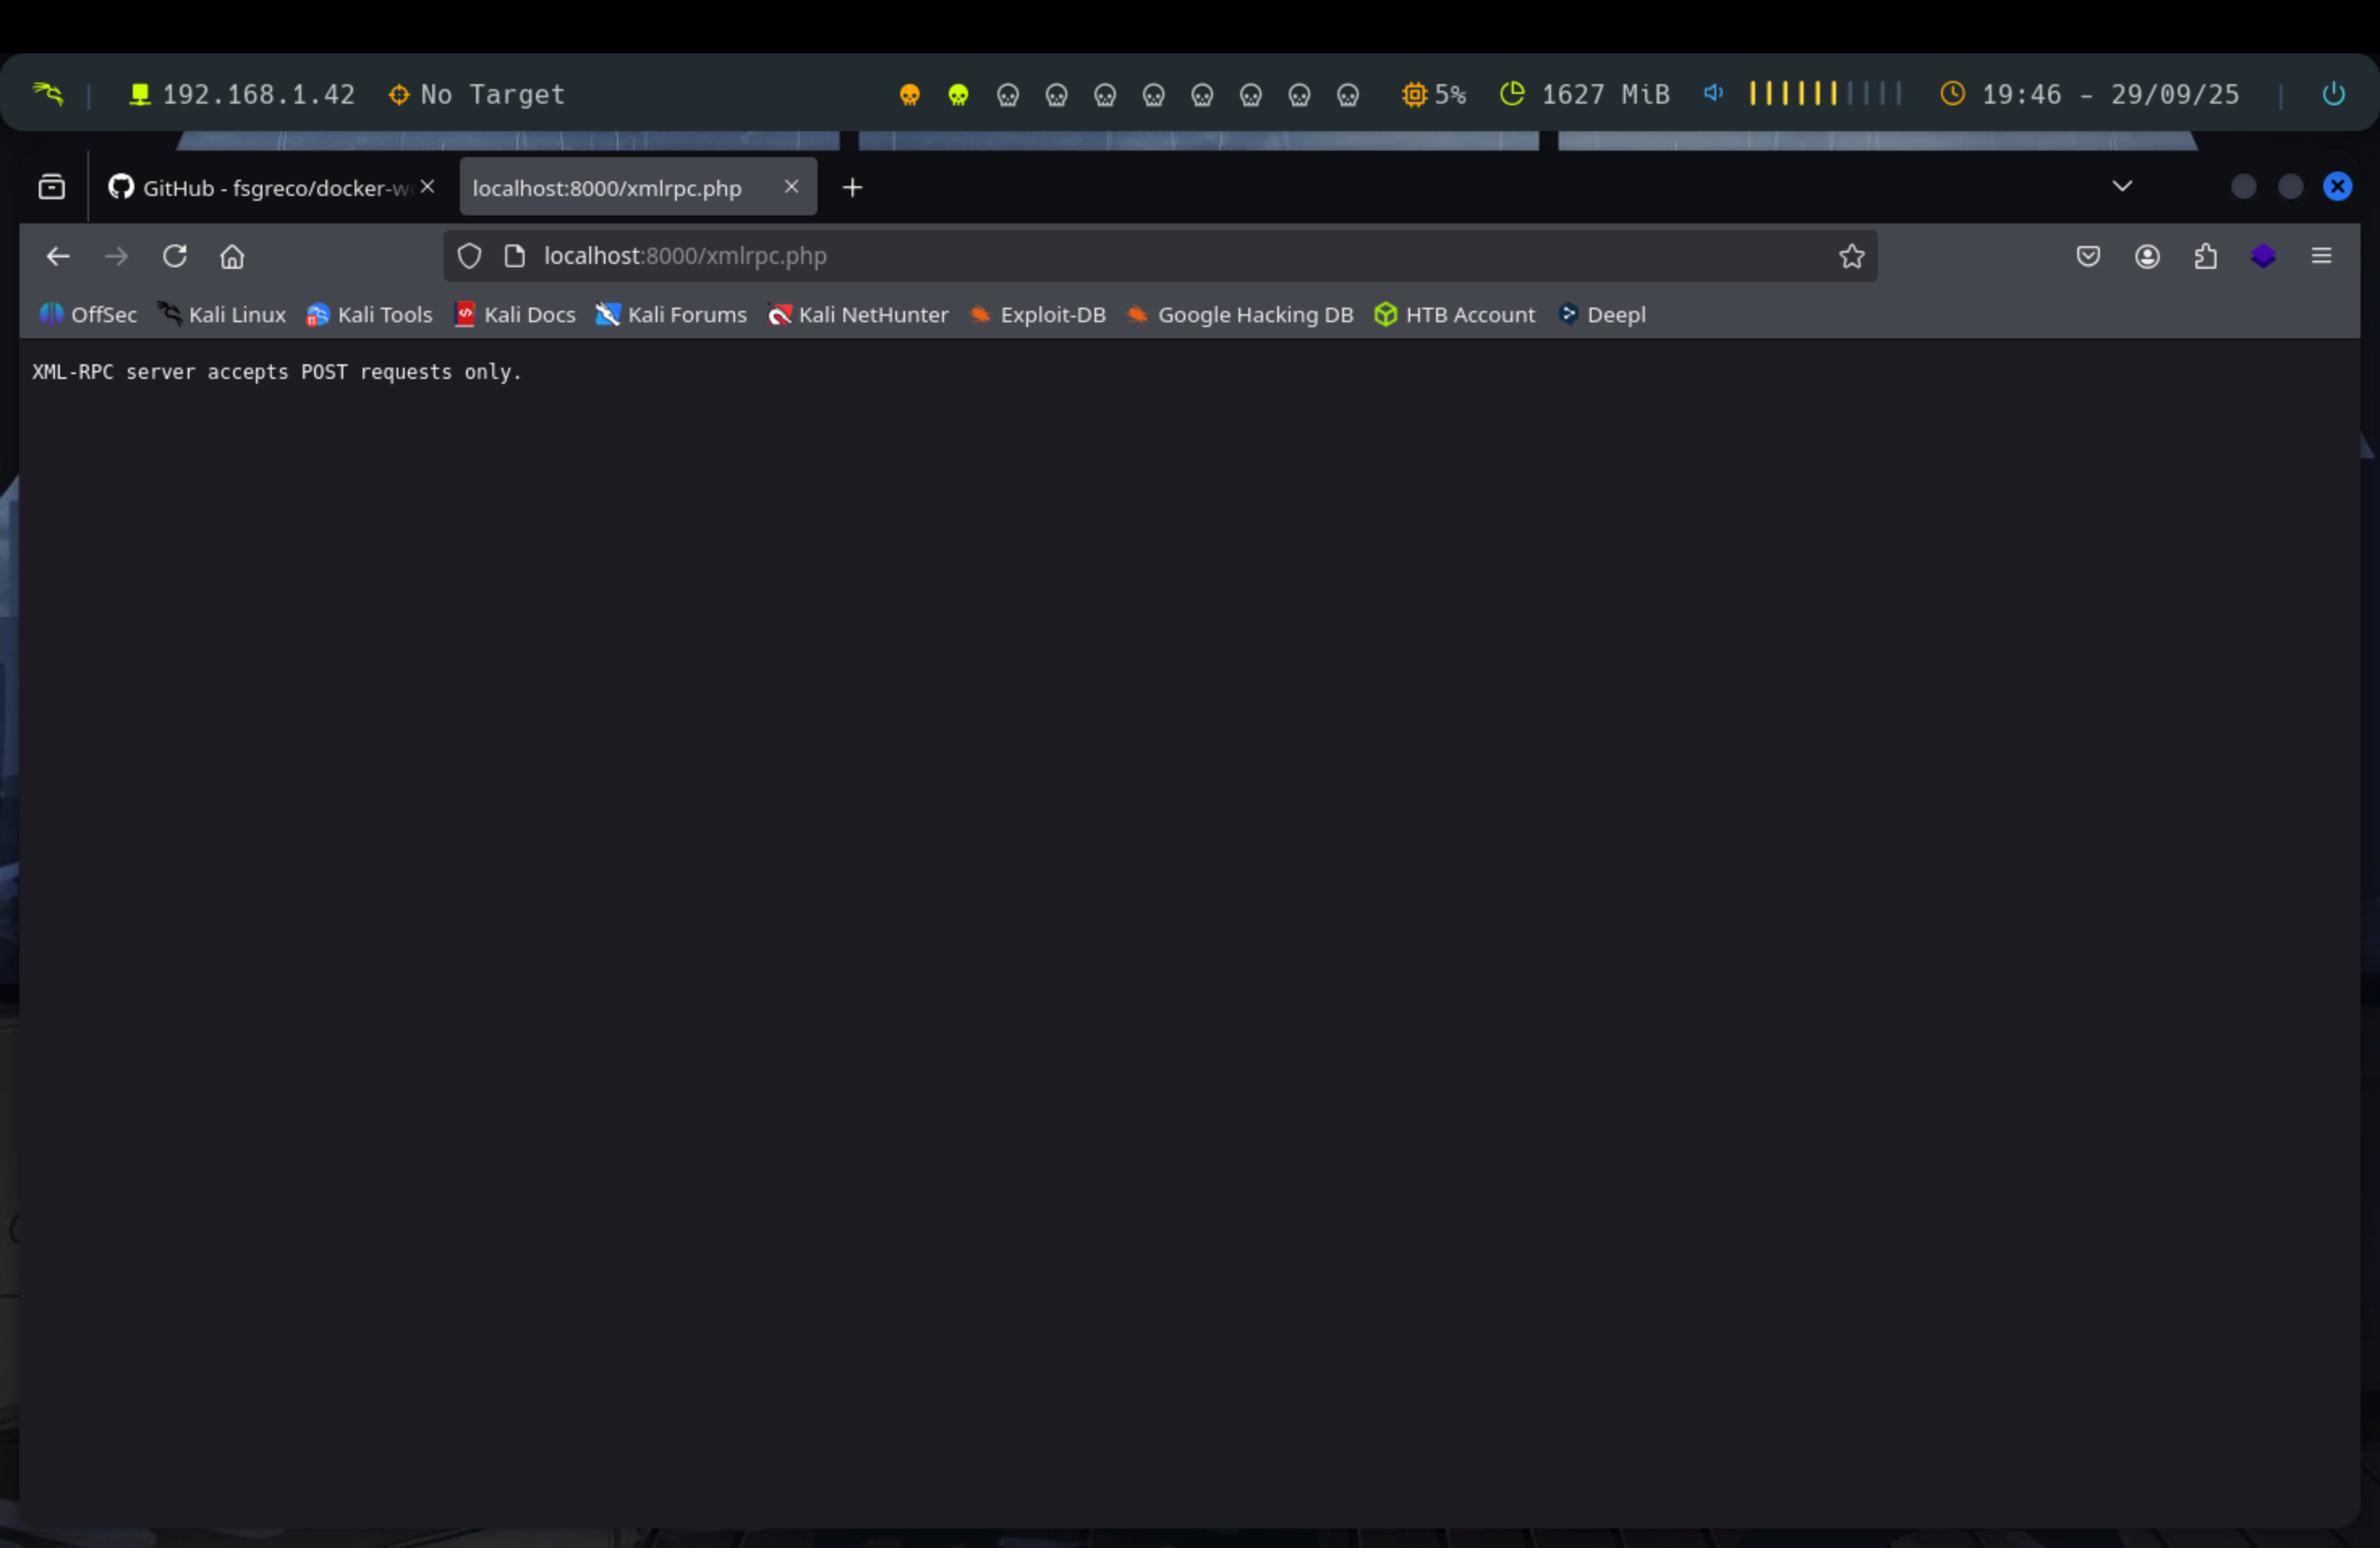
Task: Open the browser home page
Action: 232,256
